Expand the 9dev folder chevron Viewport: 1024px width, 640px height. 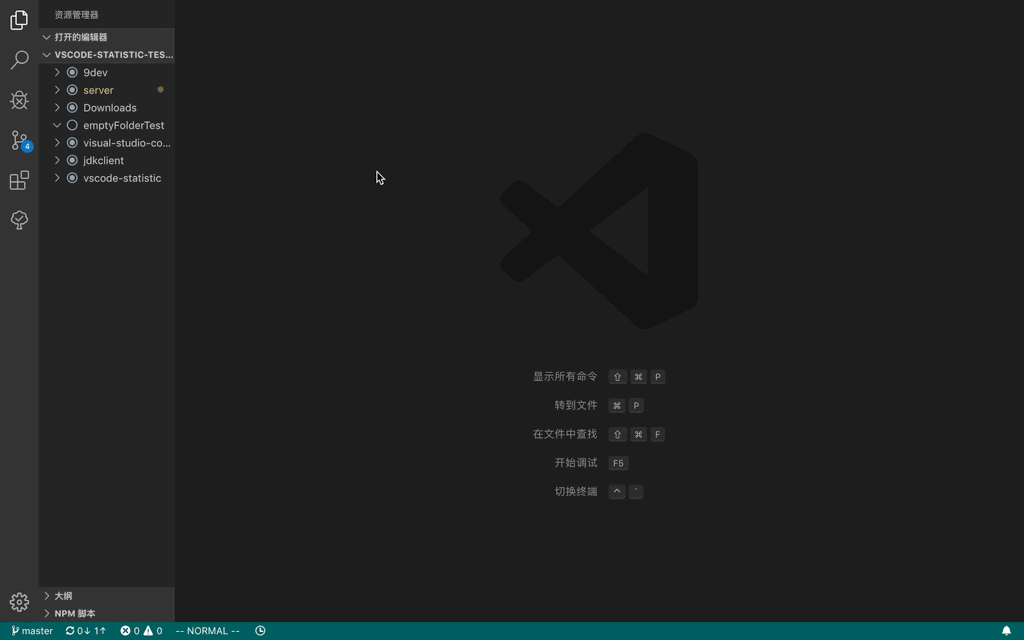(57, 72)
